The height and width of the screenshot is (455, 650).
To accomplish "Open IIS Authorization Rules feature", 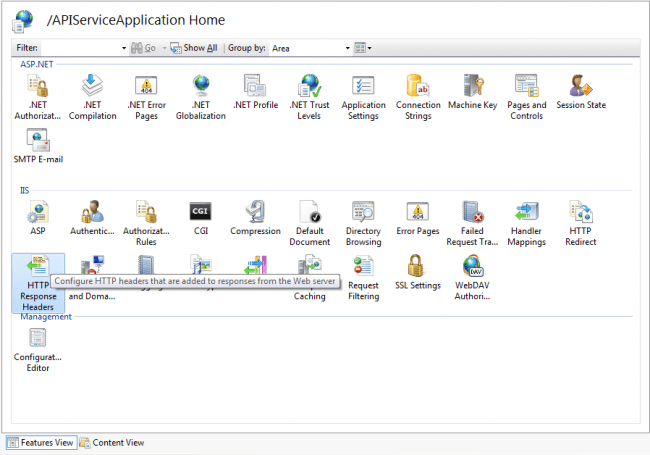I will coord(146,223).
